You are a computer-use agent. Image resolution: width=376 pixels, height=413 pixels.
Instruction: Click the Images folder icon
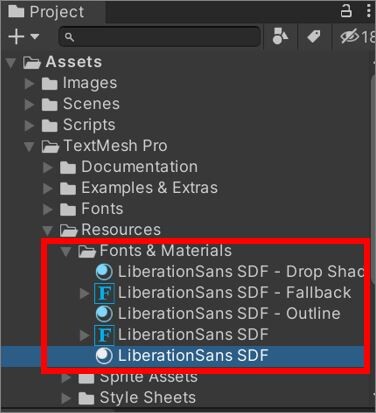[50, 84]
